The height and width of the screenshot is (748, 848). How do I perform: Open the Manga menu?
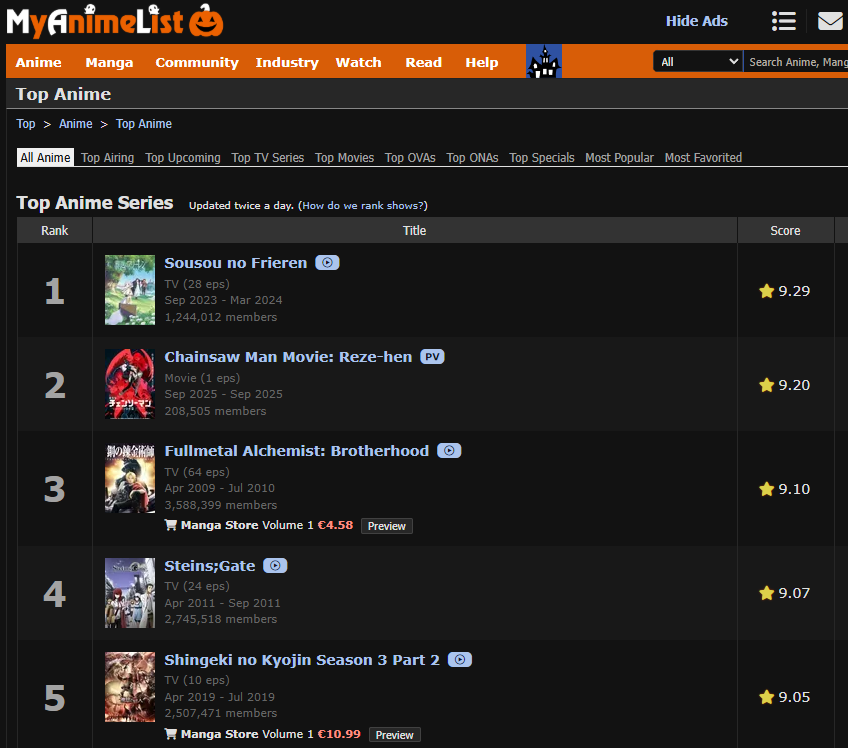tap(109, 62)
